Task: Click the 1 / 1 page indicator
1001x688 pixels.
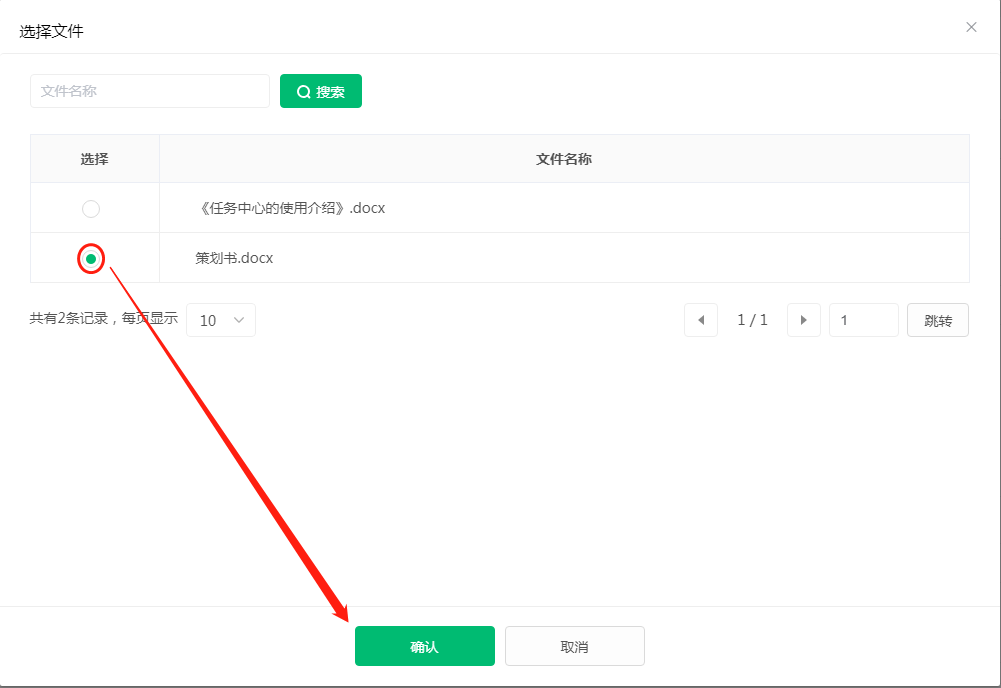Action: pos(752,320)
